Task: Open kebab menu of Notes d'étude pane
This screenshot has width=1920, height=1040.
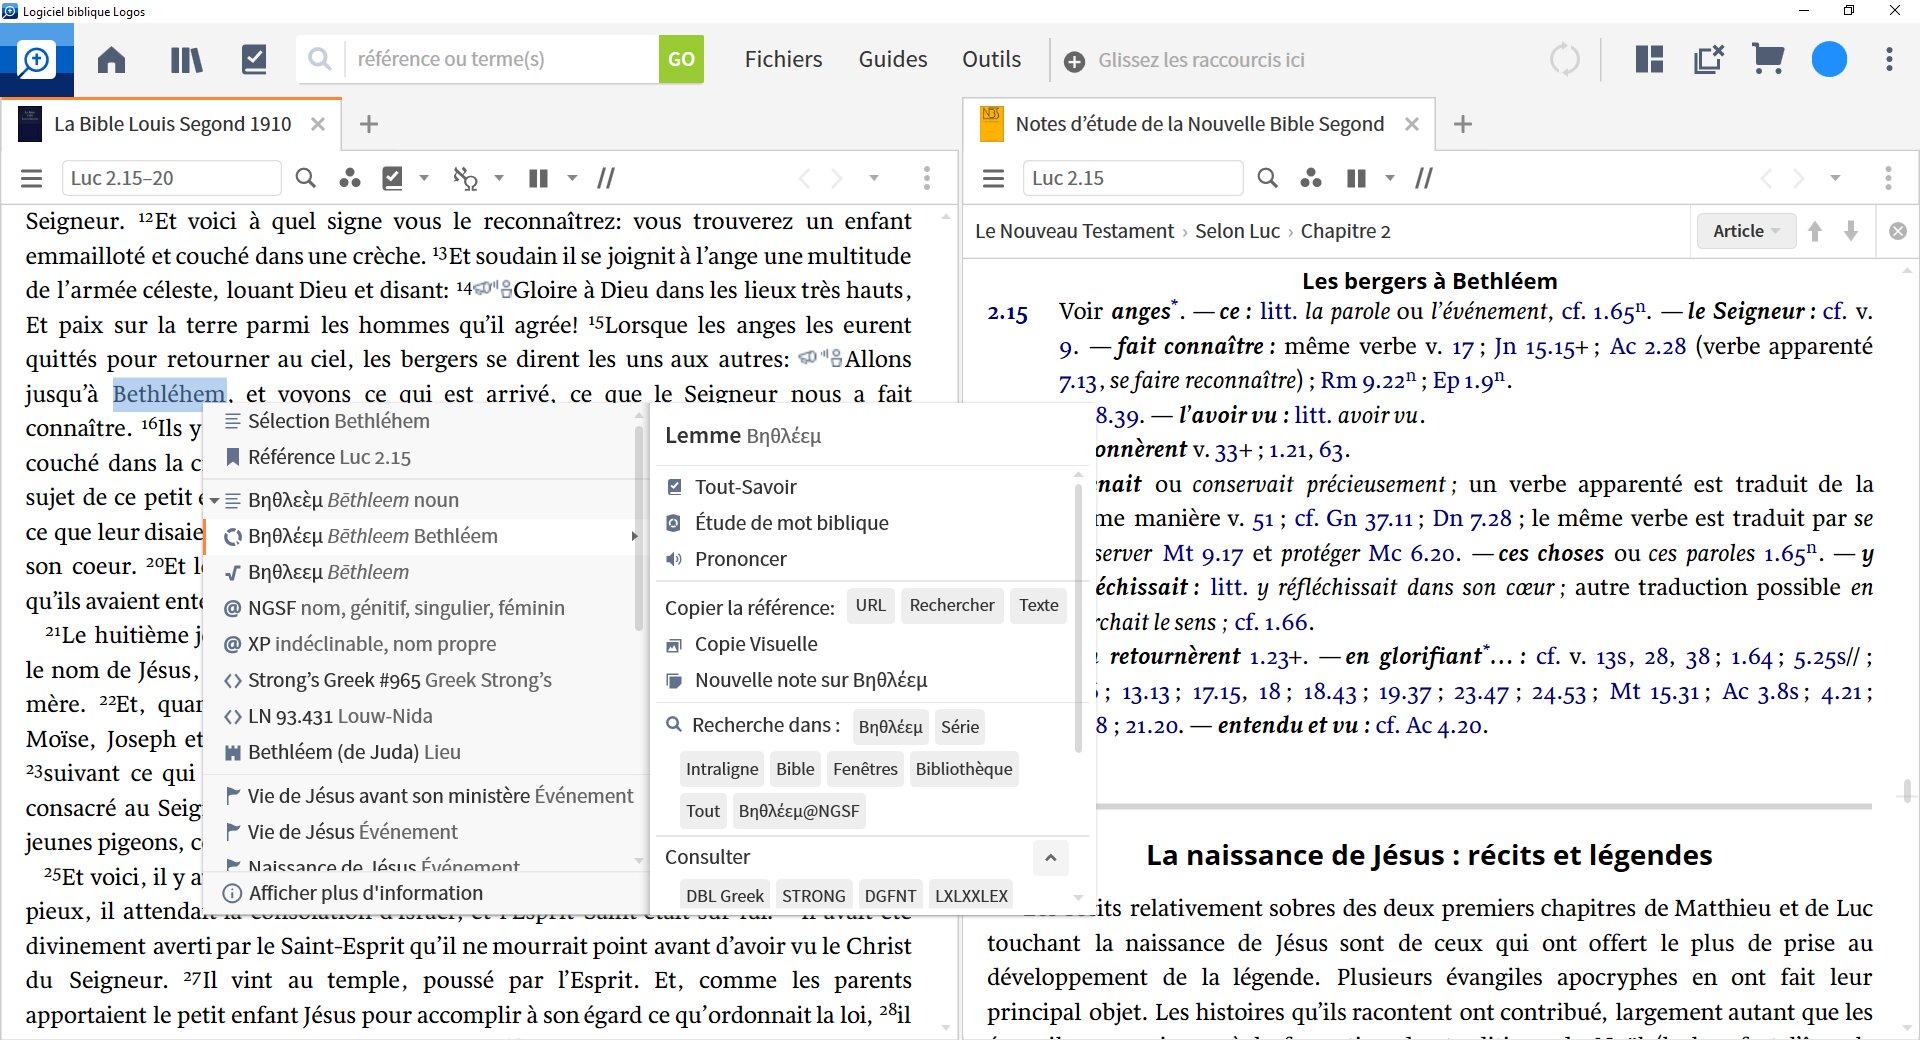Action: [x=1888, y=178]
